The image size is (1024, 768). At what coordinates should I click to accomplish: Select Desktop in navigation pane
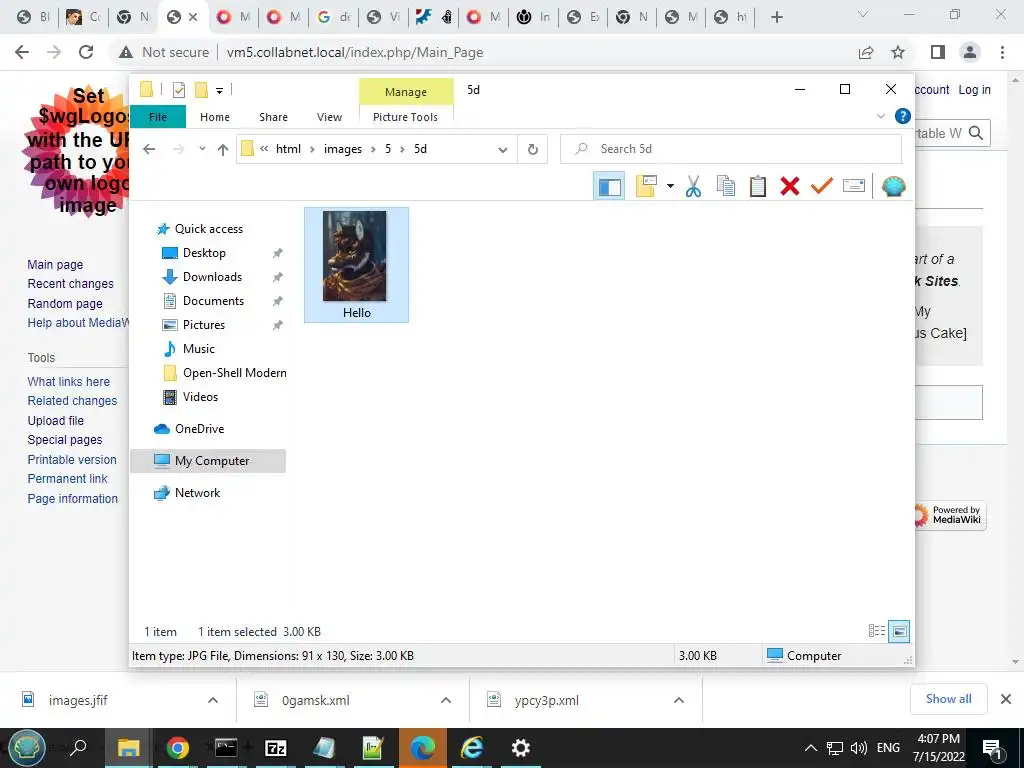coord(204,253)
